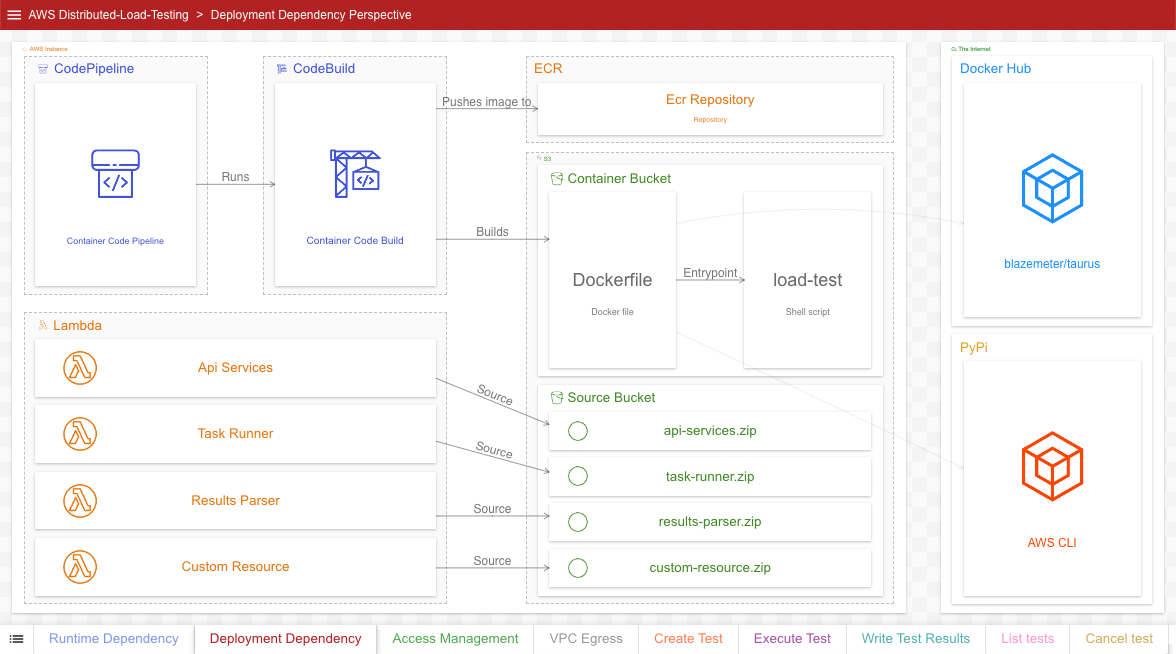Click the PyPi group title

tap(974, 347)
